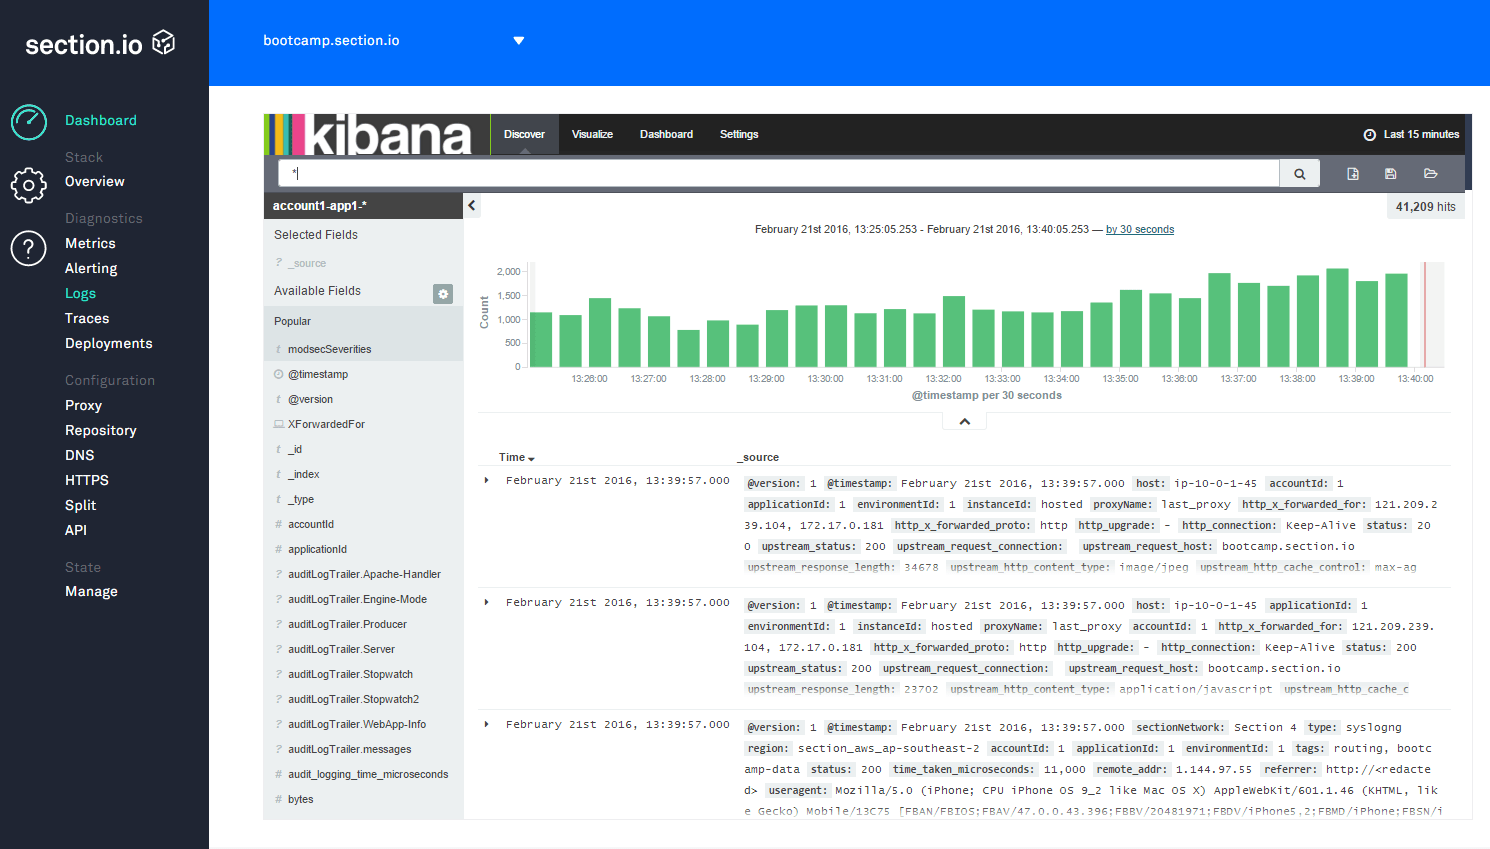
Task: Run search with the magnifier button
Action: coord(1299,174)
